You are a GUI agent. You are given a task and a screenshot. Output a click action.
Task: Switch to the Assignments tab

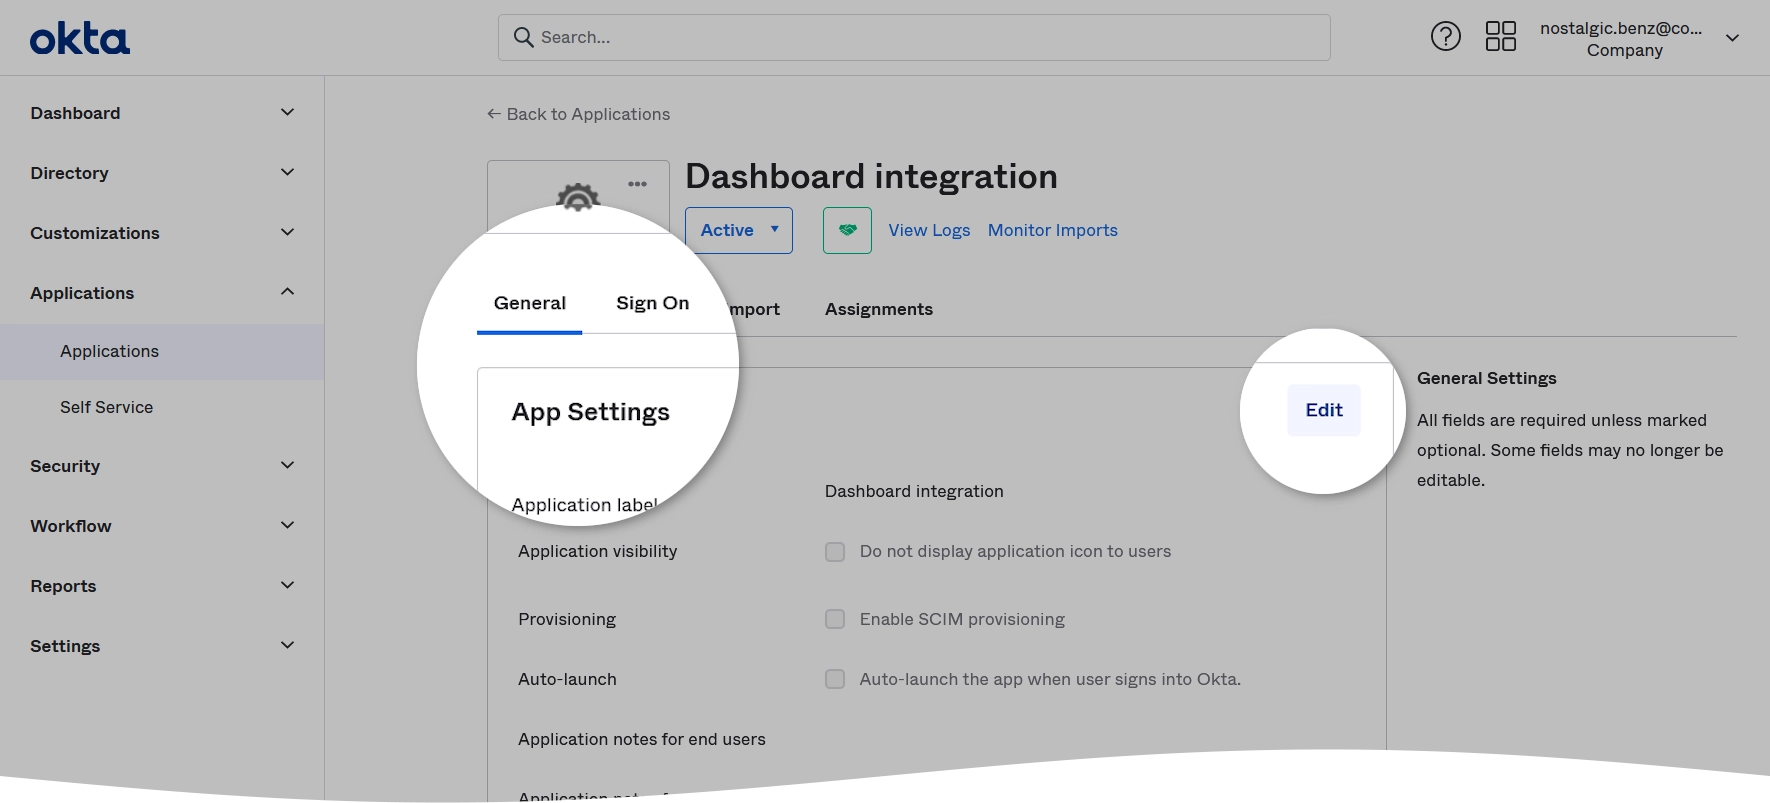tap(879, 309)
